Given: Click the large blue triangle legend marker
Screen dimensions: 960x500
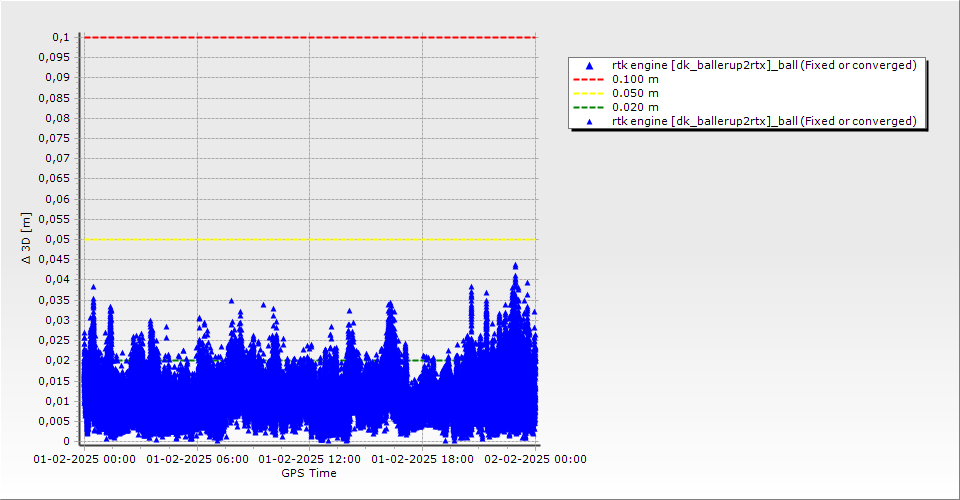Looking at the screenshot, I should tap(589, 65).
